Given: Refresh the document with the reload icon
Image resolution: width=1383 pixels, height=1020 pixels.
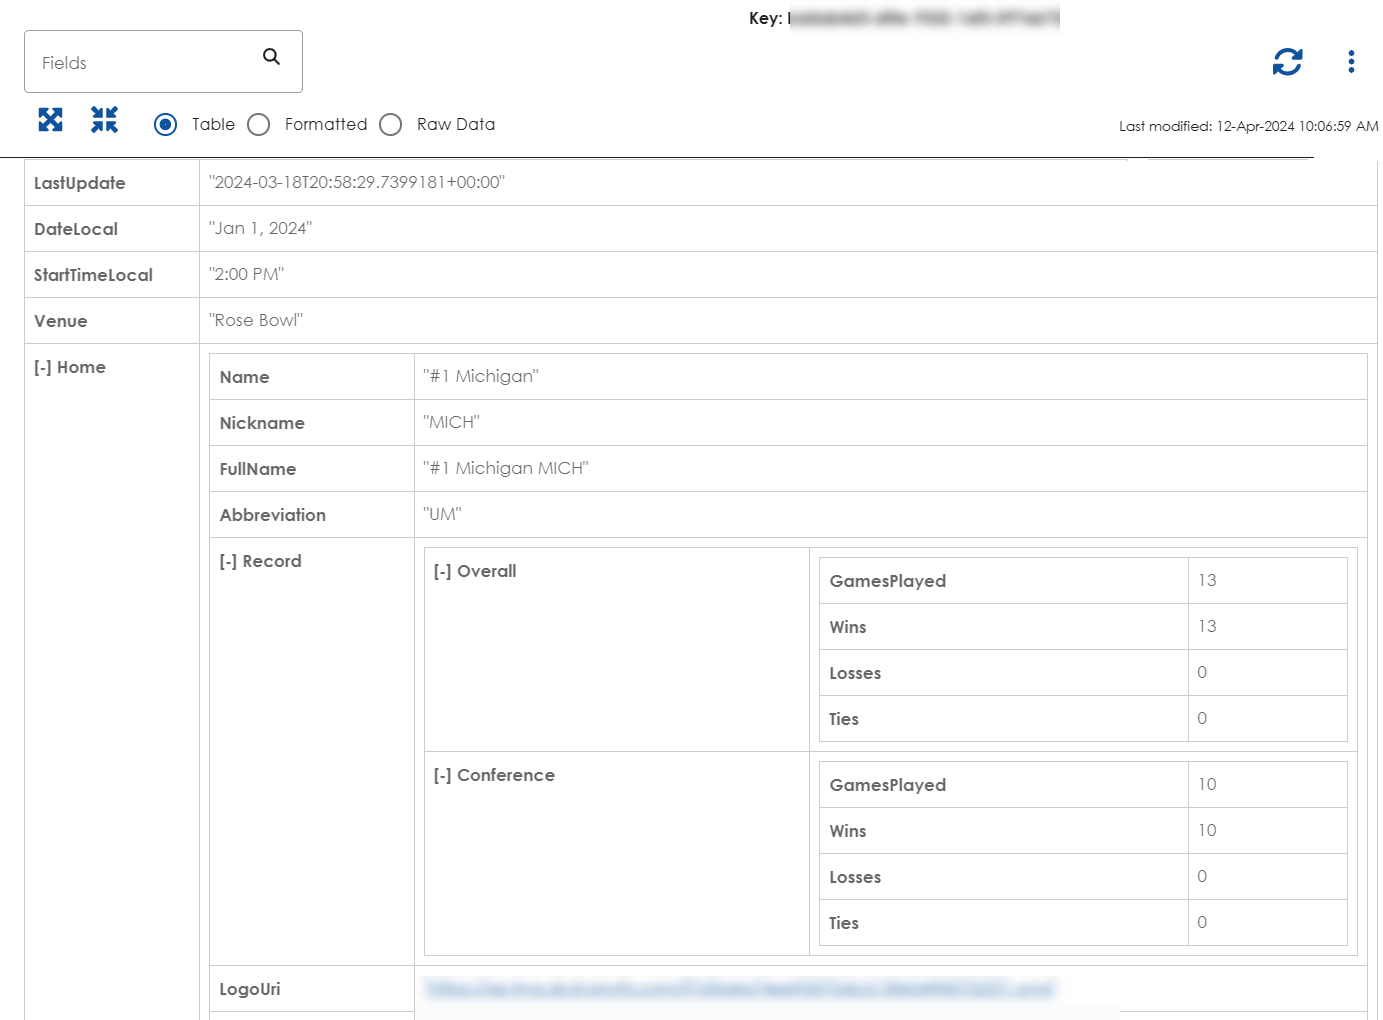Looking at the screenshot, I should [x=1287, y=62].
